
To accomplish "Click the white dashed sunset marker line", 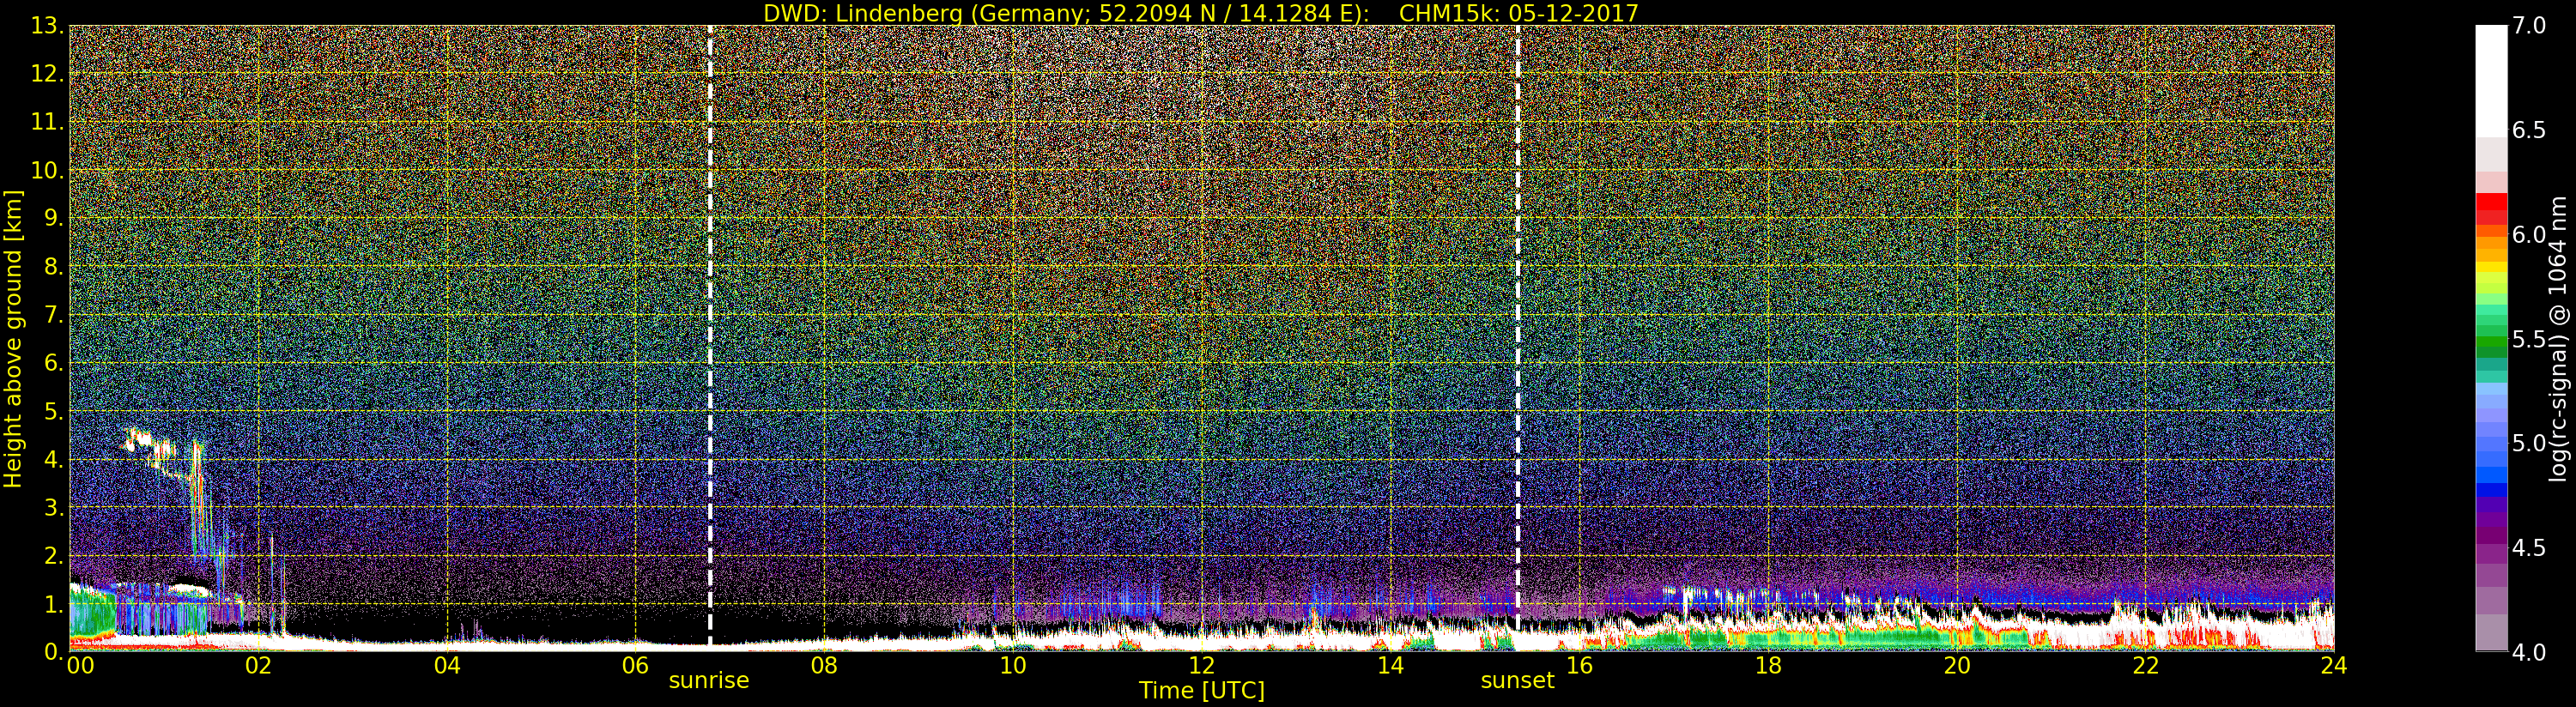I will tap(1518, 338).
